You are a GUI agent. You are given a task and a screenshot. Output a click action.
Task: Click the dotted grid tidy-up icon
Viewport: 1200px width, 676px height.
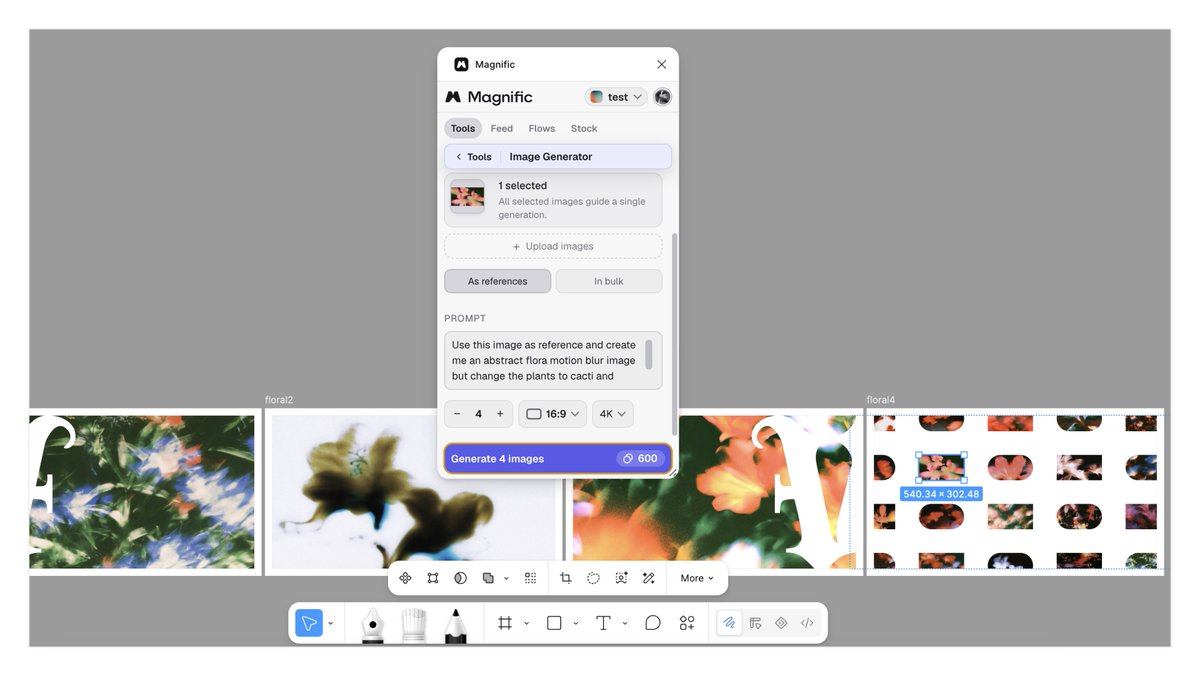click(x=531, y=578)
